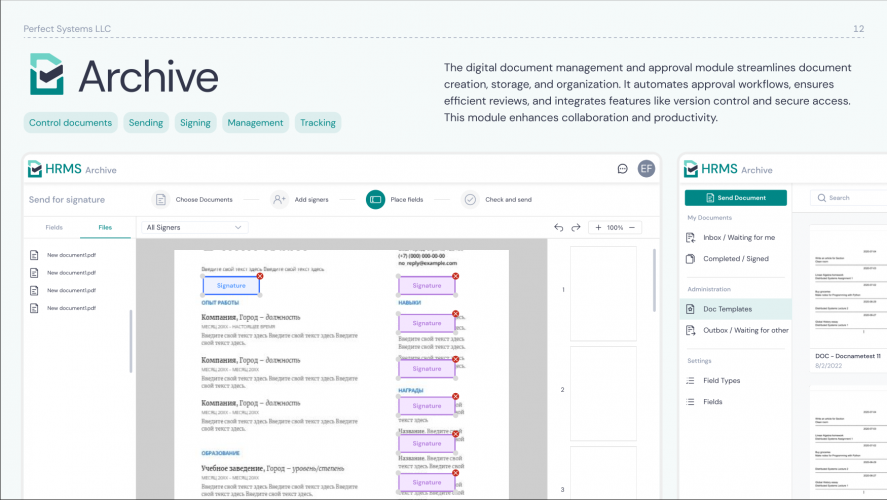Click the Field Types list icon
This screenshot has height=500, width=887.
click(690, 381)
